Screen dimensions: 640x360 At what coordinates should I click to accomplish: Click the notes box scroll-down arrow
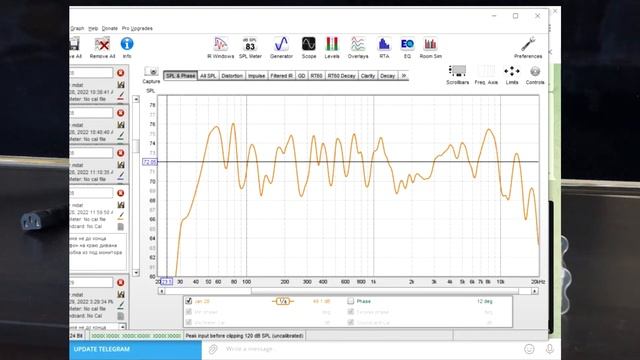pos(122,327)
